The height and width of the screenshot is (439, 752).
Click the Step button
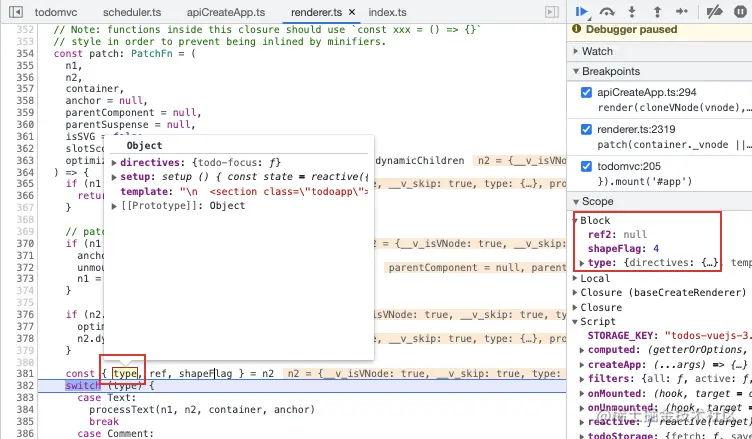682,12
